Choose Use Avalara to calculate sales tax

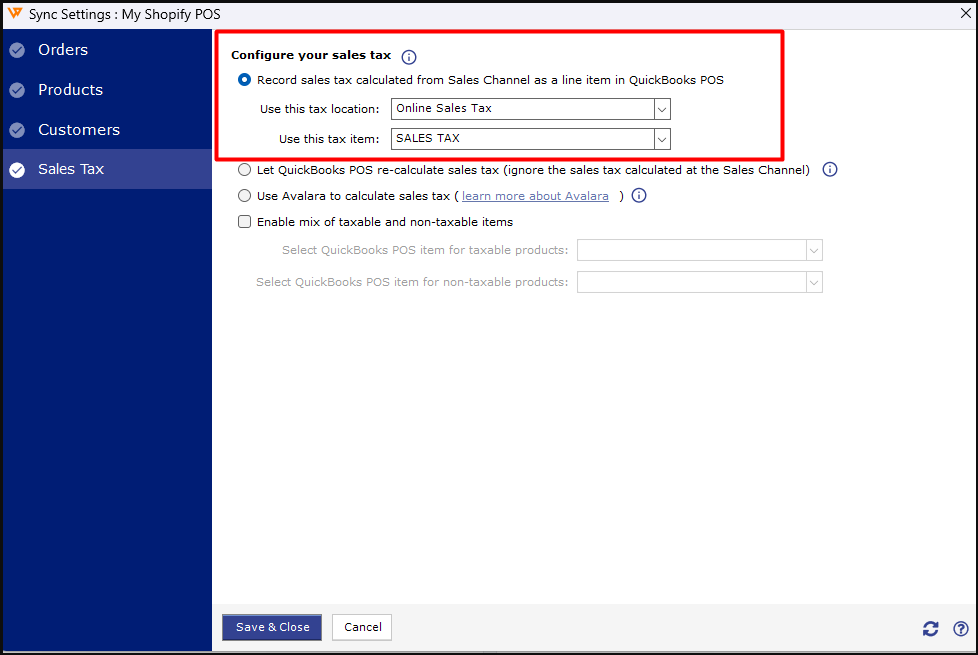245,196
